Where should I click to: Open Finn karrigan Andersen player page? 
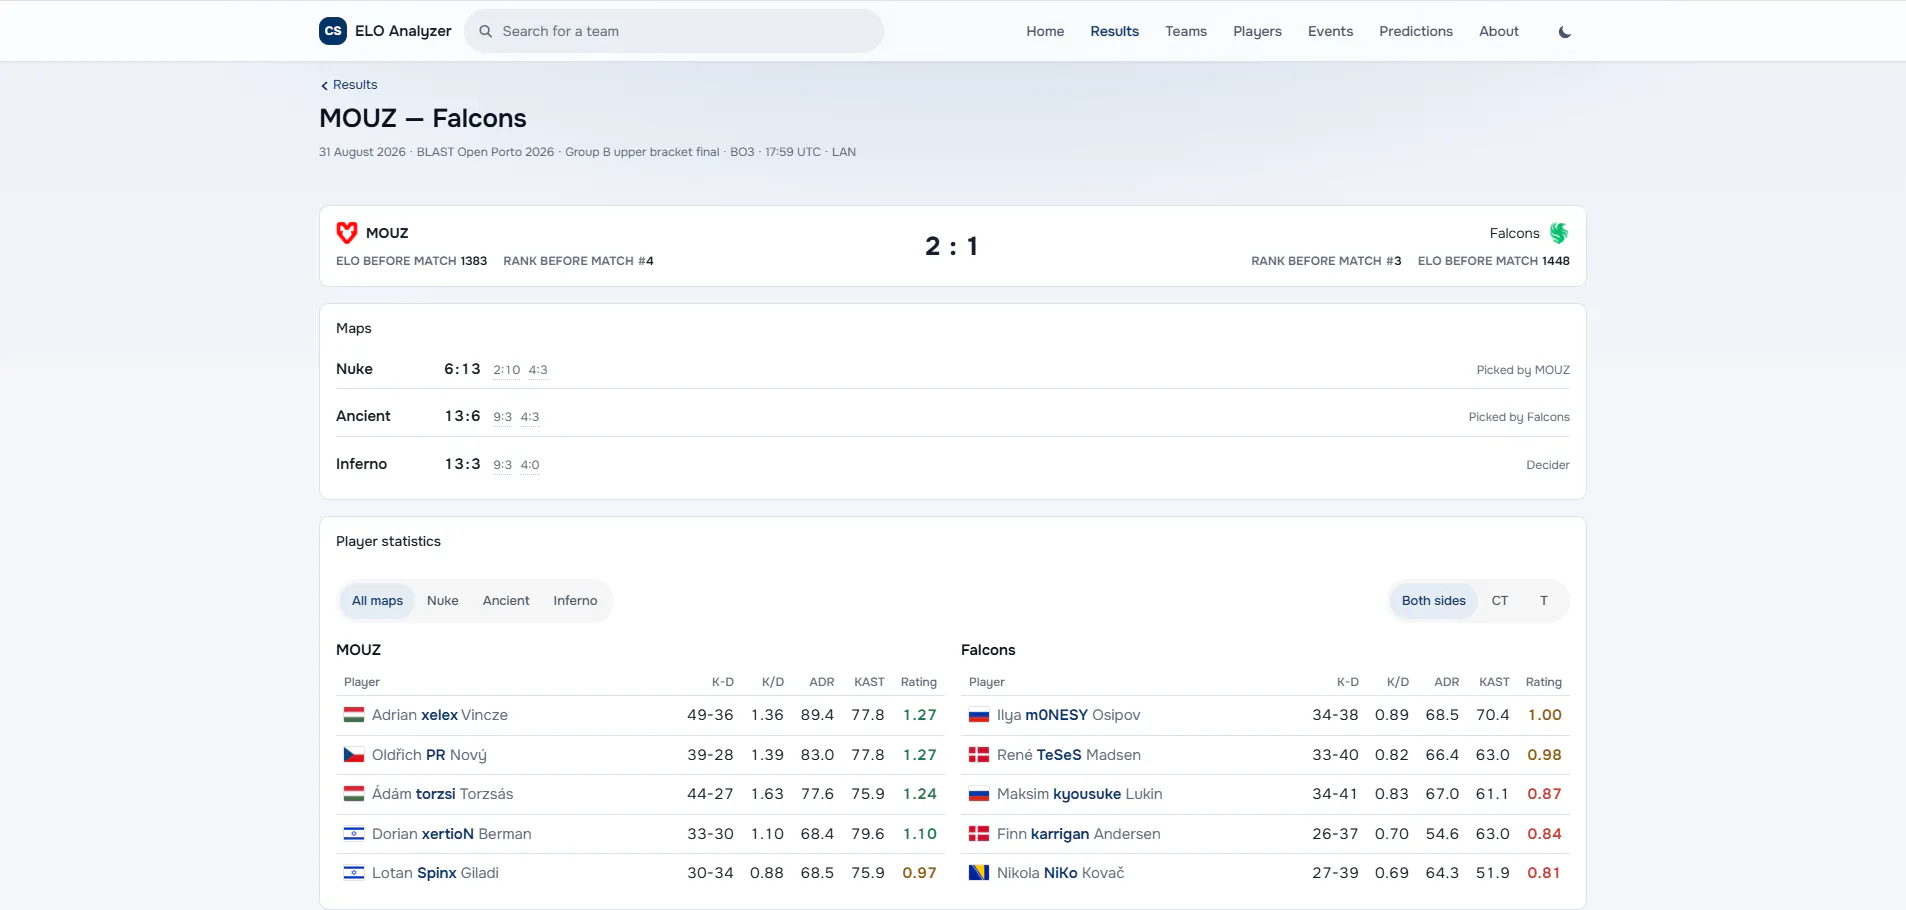point(1079,834)
